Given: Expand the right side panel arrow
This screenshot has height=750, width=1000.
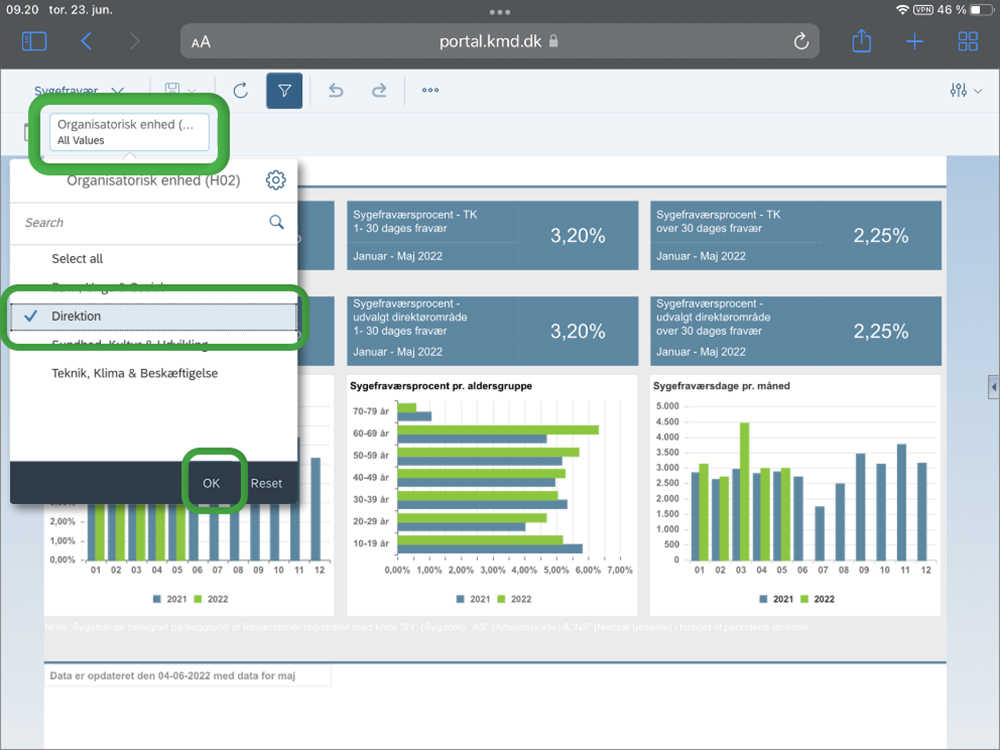Looking at the screenshot, I should point(992,387).
